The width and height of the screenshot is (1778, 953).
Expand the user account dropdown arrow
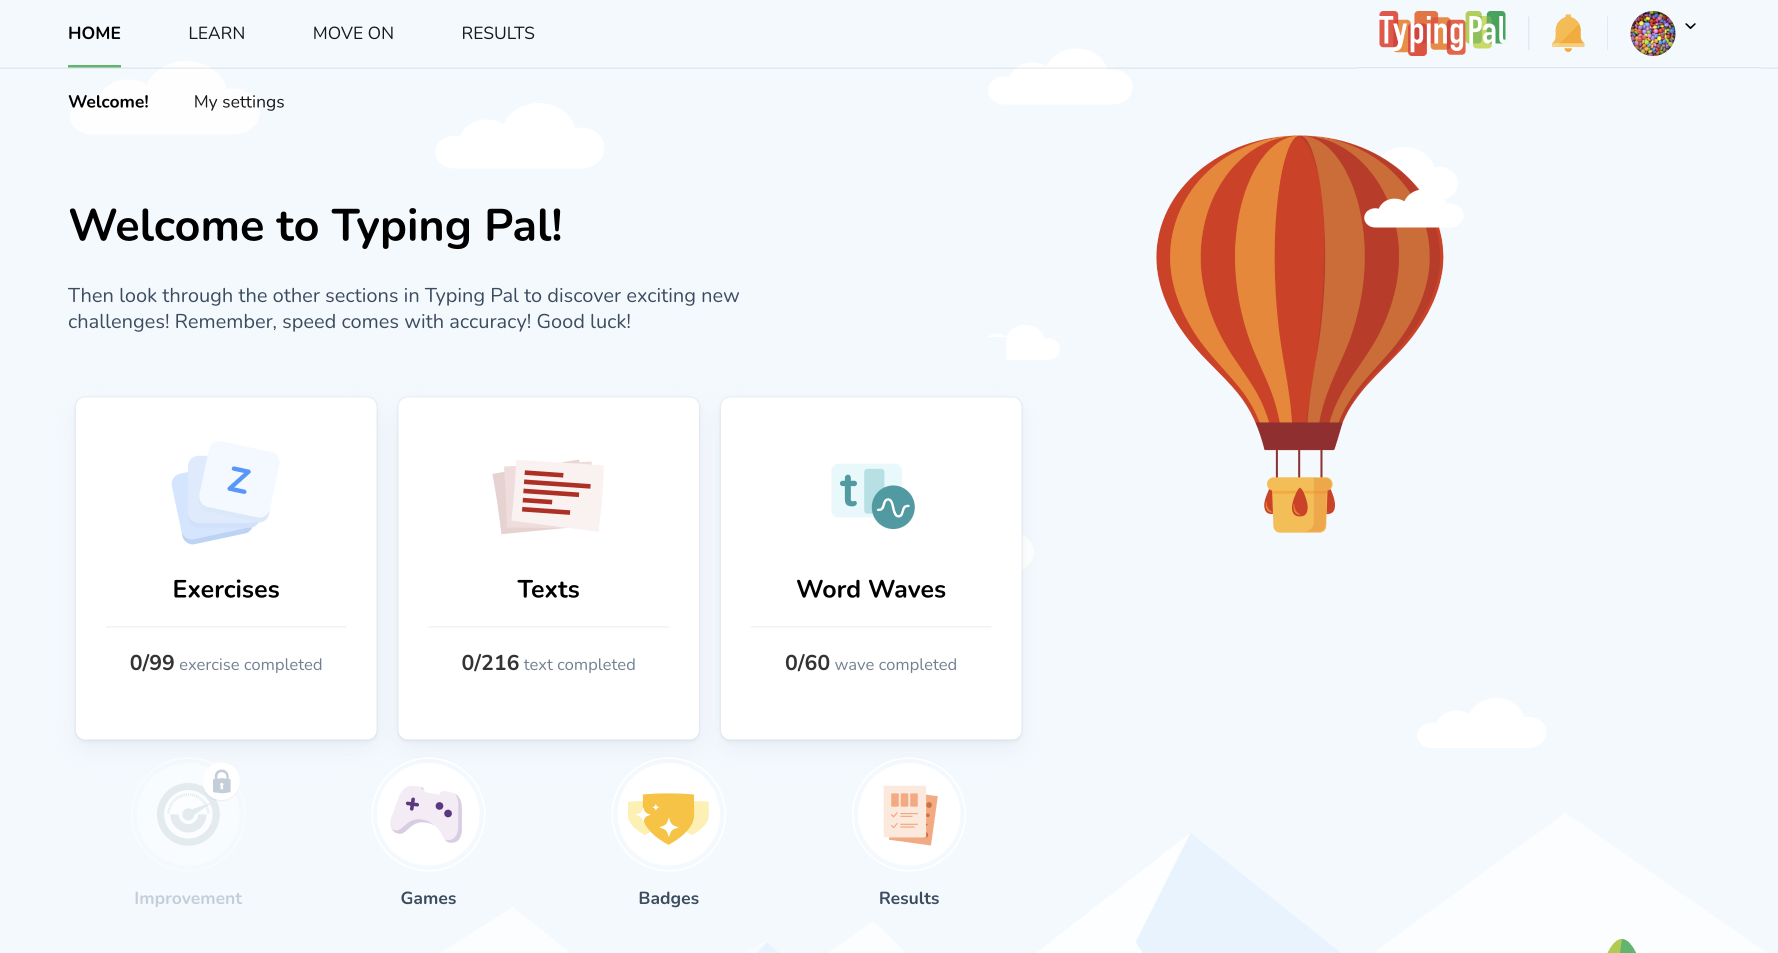[1691, 27]
